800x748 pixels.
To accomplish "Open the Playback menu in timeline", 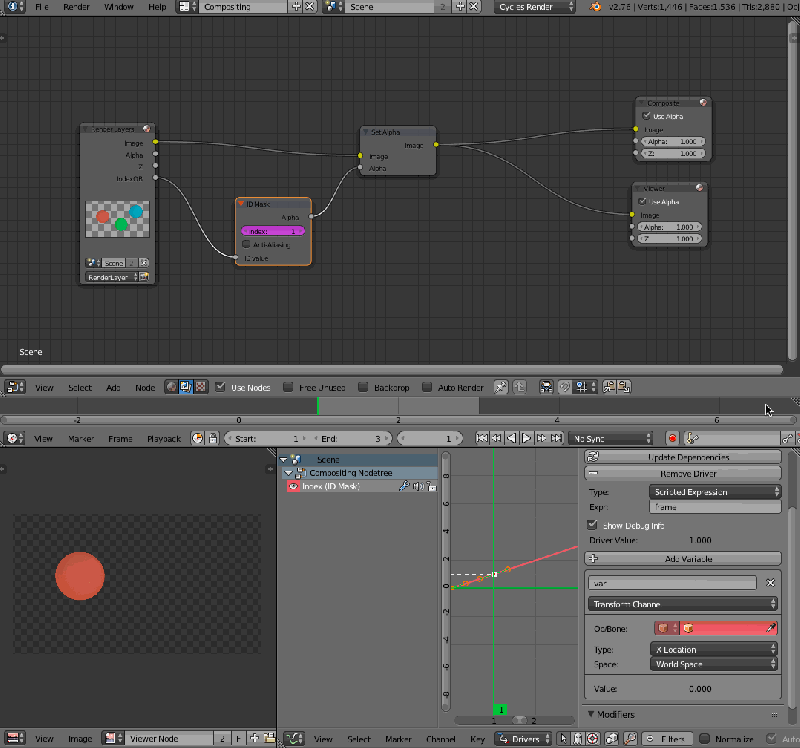I will (164, 439).
